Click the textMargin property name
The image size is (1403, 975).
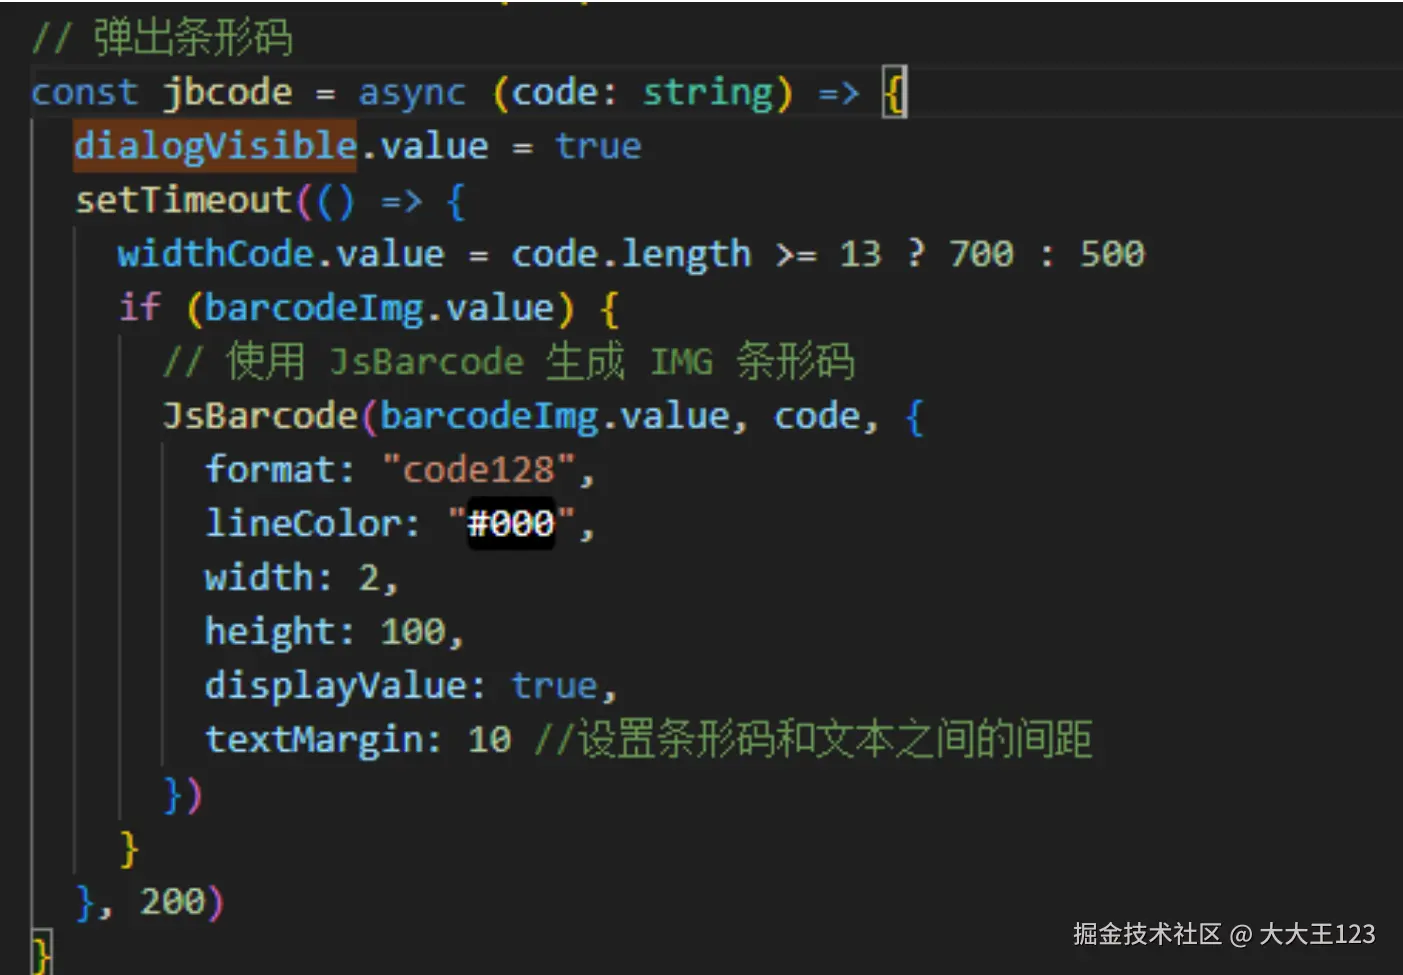[x=315, y=740]
